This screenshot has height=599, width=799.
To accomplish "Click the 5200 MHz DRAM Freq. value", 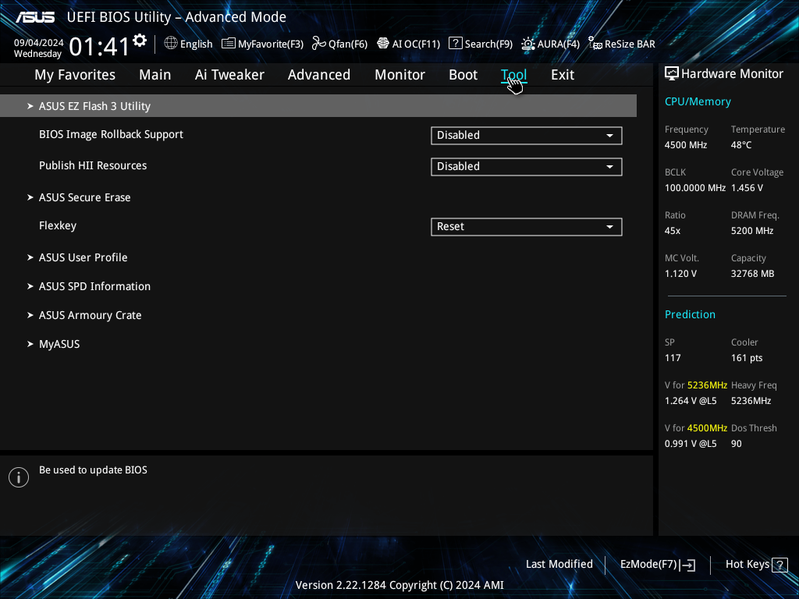I will [x=752, y=231].
